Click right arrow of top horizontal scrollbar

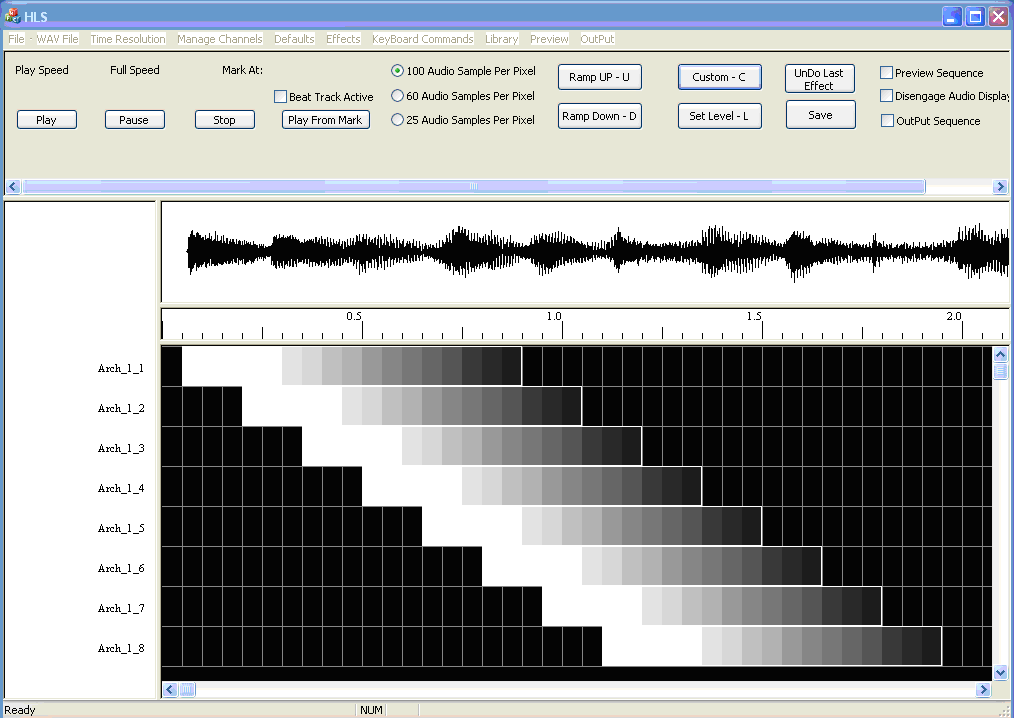1000,187
